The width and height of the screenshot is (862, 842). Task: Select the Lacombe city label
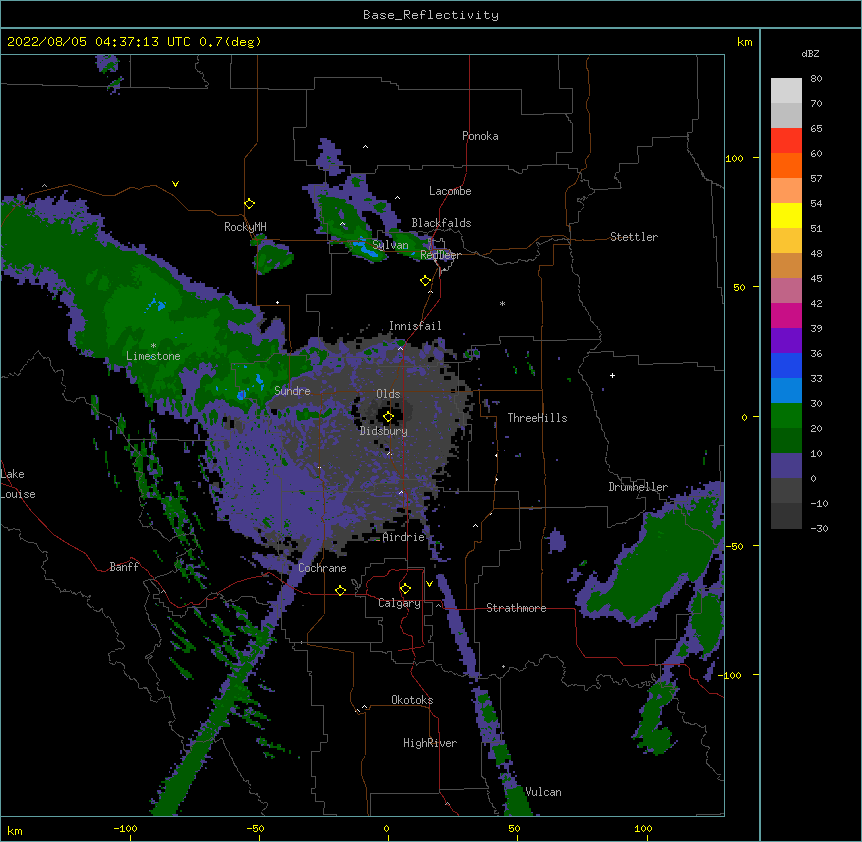pyautogui.click(x=450, y=191)
